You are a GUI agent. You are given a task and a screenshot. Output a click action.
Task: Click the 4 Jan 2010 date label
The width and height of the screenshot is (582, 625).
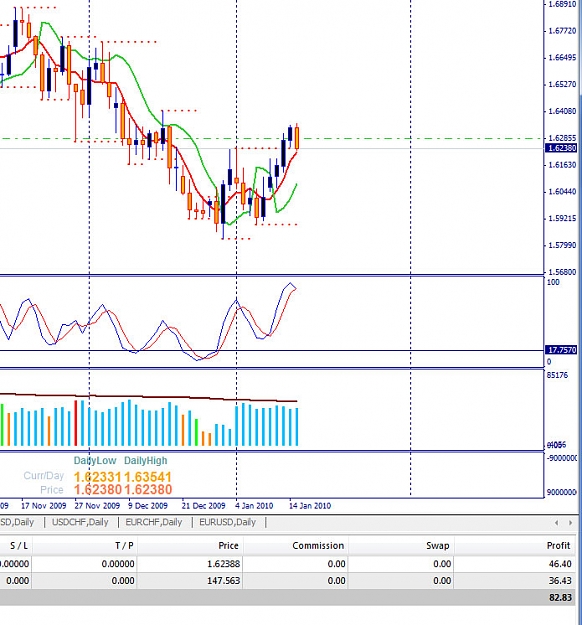point(254,506)
